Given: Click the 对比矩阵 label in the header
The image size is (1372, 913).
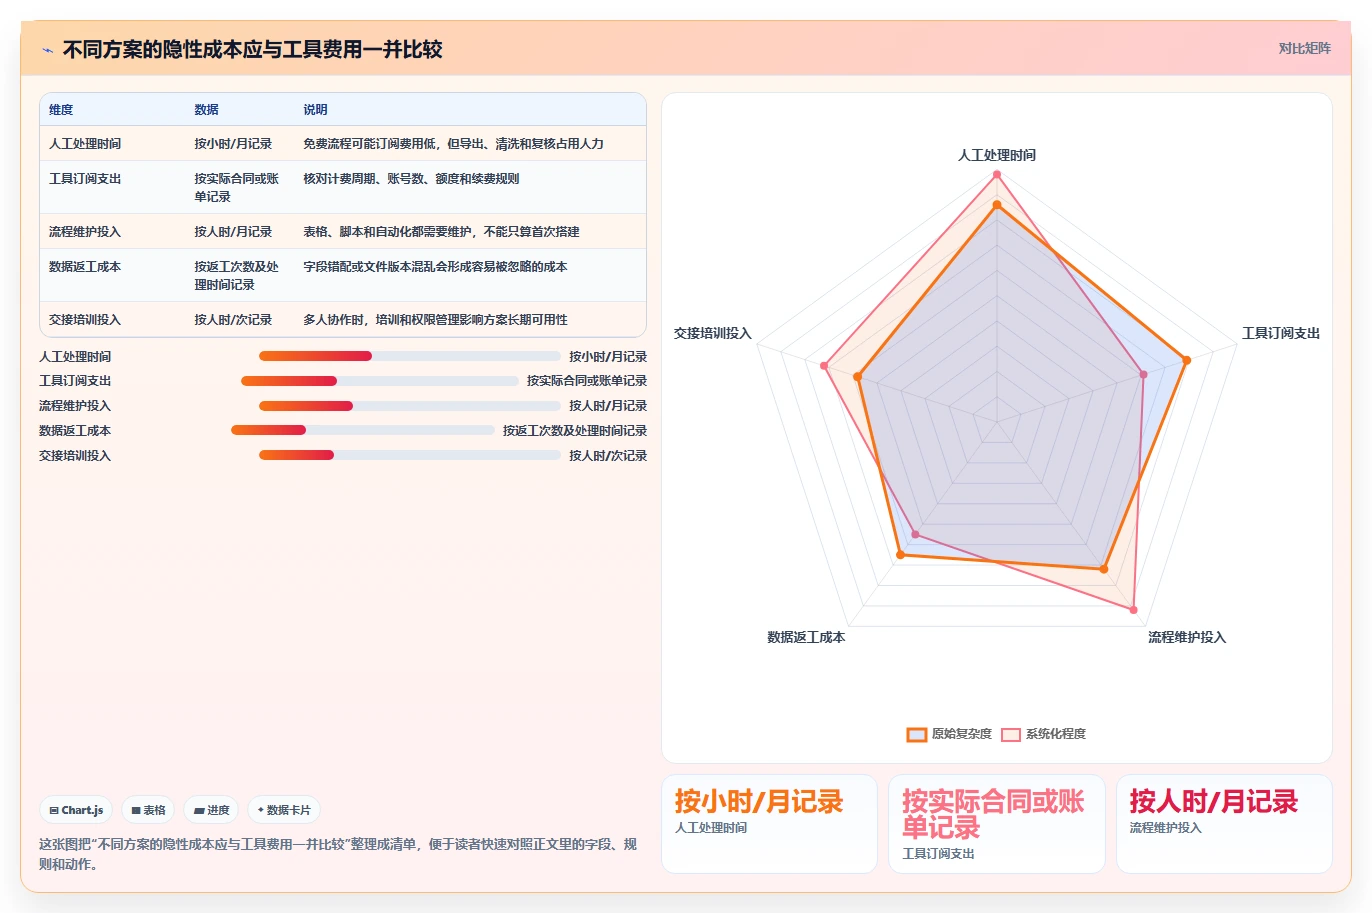Looking at the screenshot, I should click(1304, 48).
